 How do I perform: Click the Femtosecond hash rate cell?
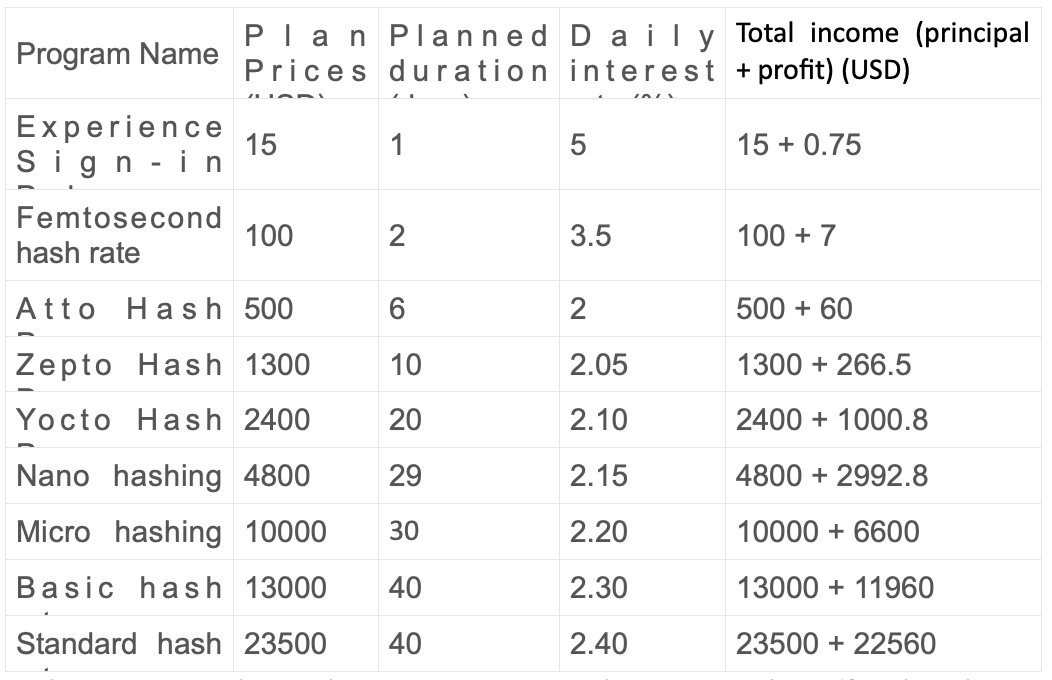click(x=119, y=235)
